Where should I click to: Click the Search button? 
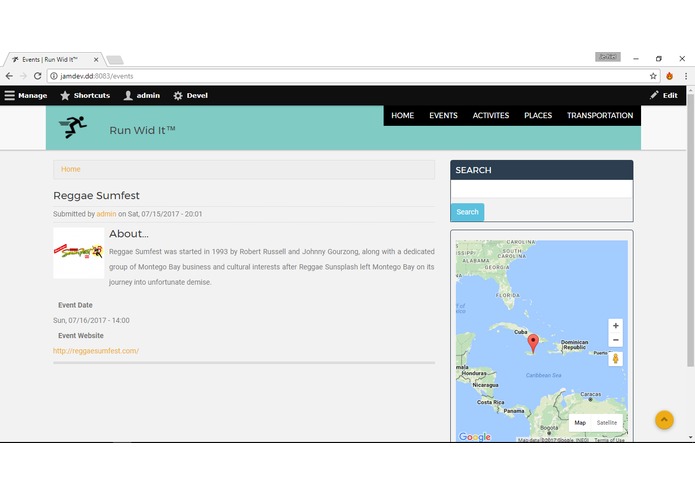468,212
